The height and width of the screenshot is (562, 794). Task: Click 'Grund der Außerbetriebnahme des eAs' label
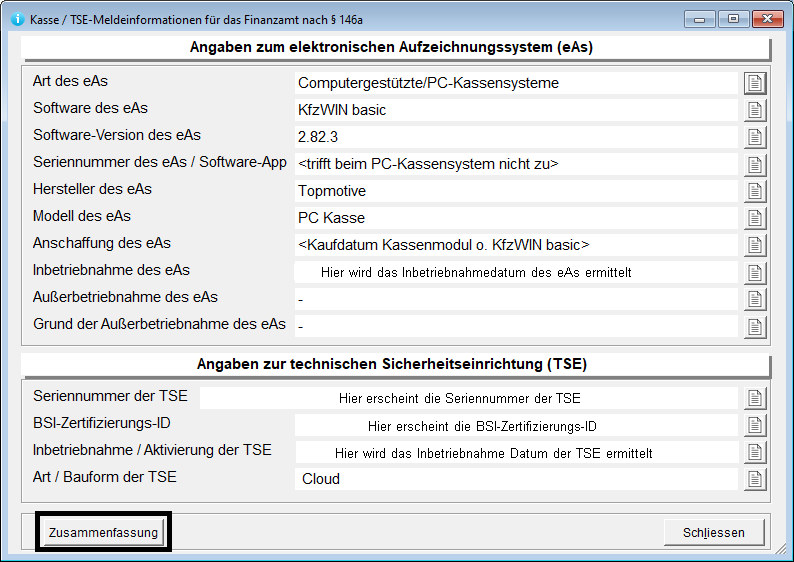tap(160, 324)
